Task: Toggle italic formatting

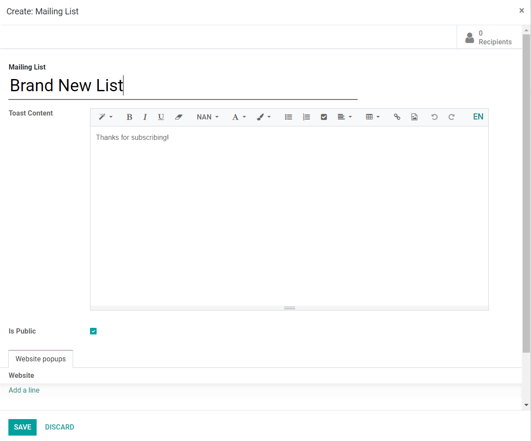Action: [x=145, y=117]
